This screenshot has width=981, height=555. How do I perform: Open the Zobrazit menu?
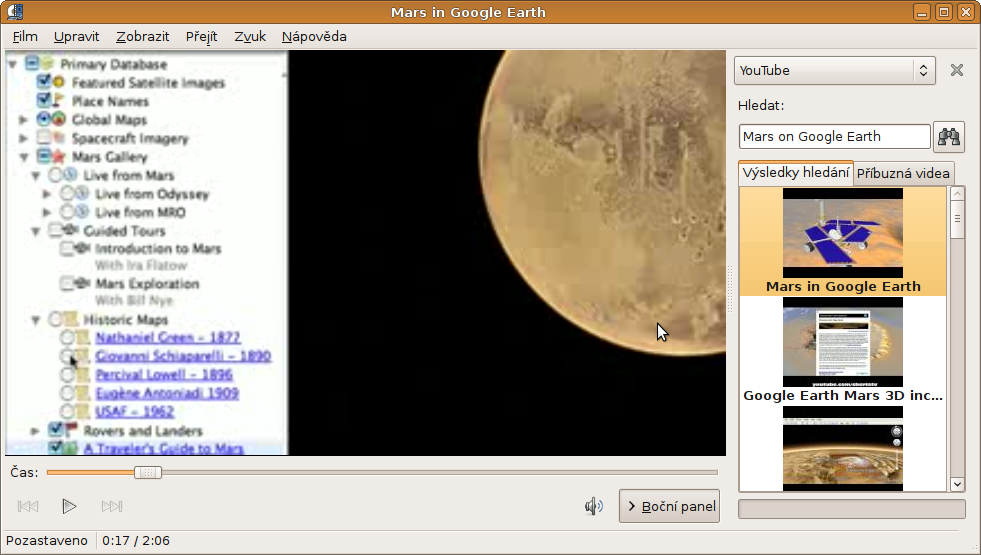click(142, 36)
